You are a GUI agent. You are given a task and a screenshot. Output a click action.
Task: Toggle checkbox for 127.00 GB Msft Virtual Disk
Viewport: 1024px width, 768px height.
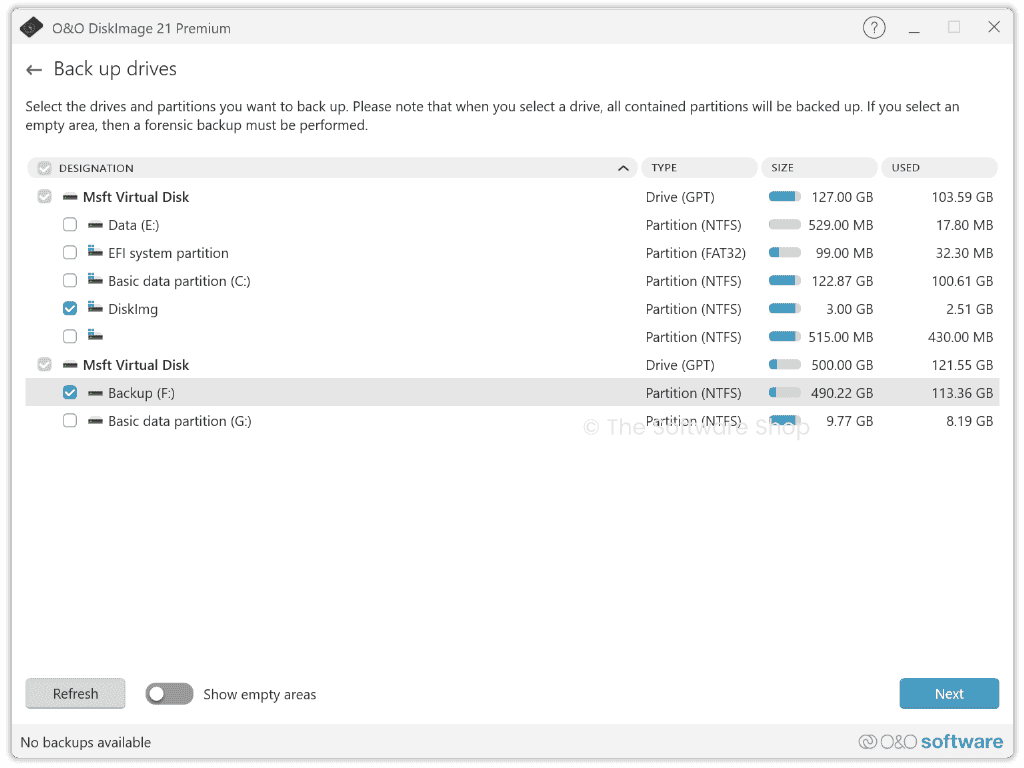44,197
